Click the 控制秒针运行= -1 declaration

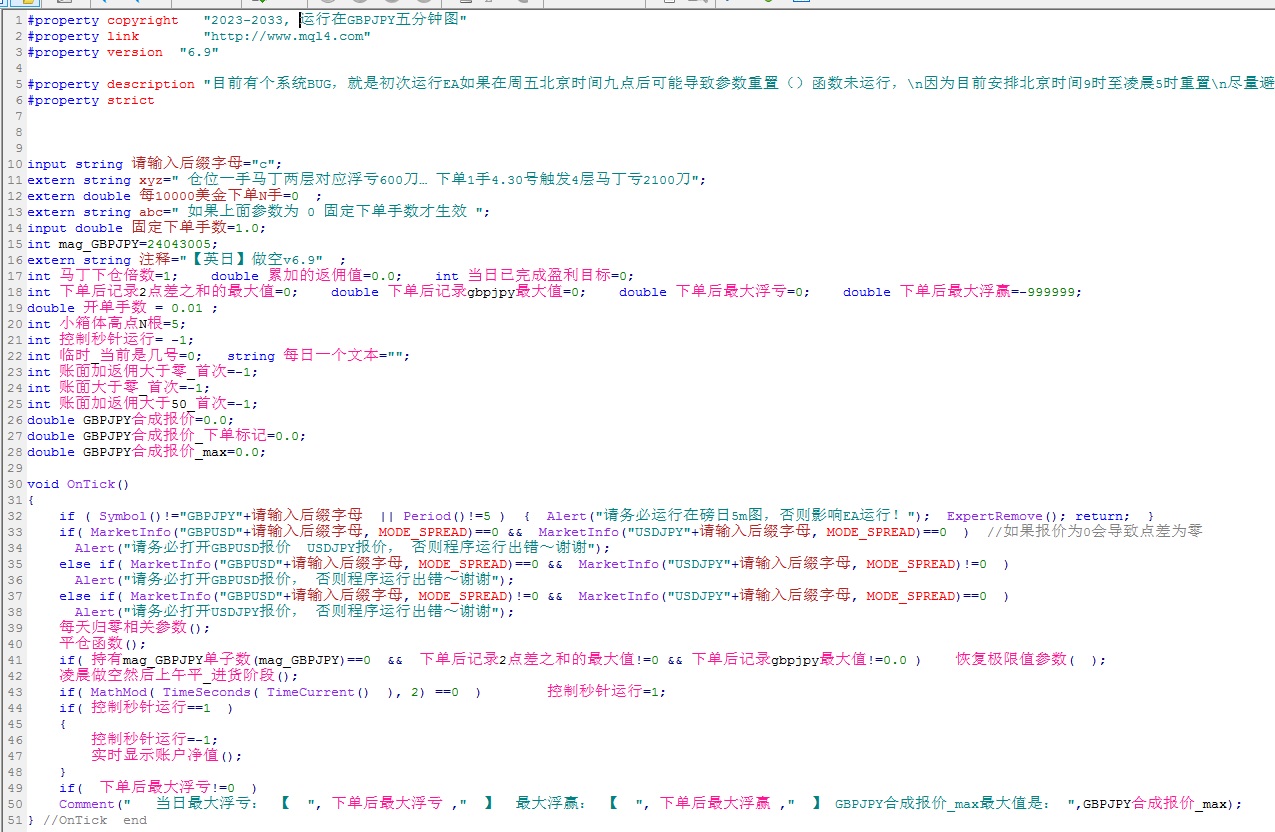[110, 340]
